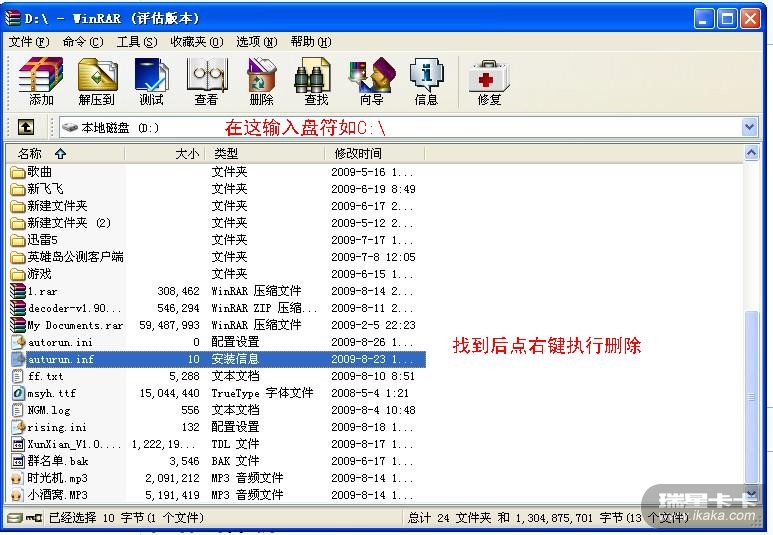Minimize the WinRAR window

click(x=703, y=19)
